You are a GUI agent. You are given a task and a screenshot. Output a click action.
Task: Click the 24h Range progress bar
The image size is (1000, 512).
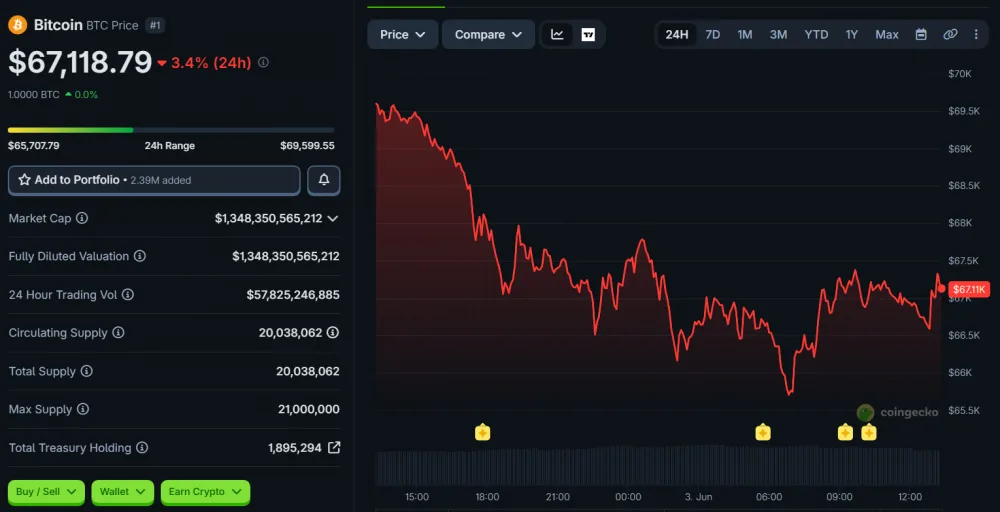[x=171, y=130]
